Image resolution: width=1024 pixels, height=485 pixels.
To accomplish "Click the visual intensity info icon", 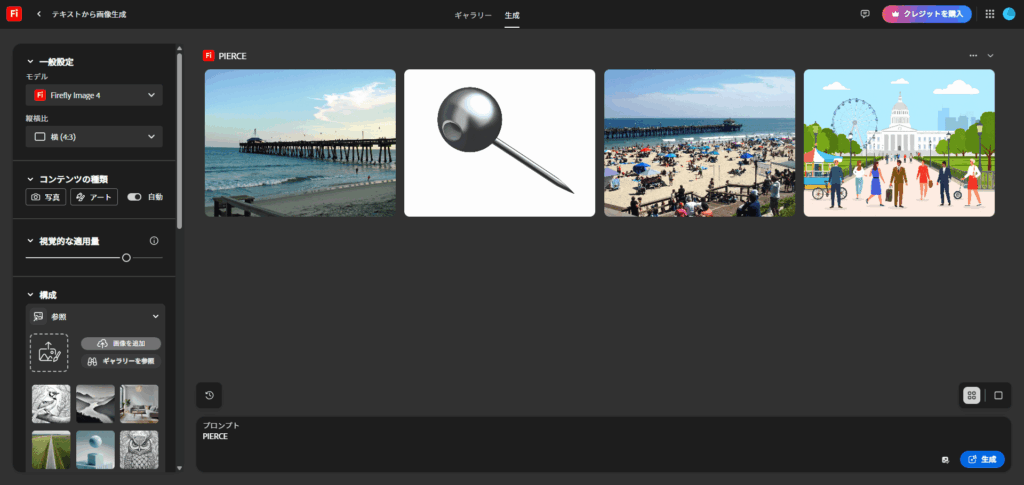I will click(154, 241).
